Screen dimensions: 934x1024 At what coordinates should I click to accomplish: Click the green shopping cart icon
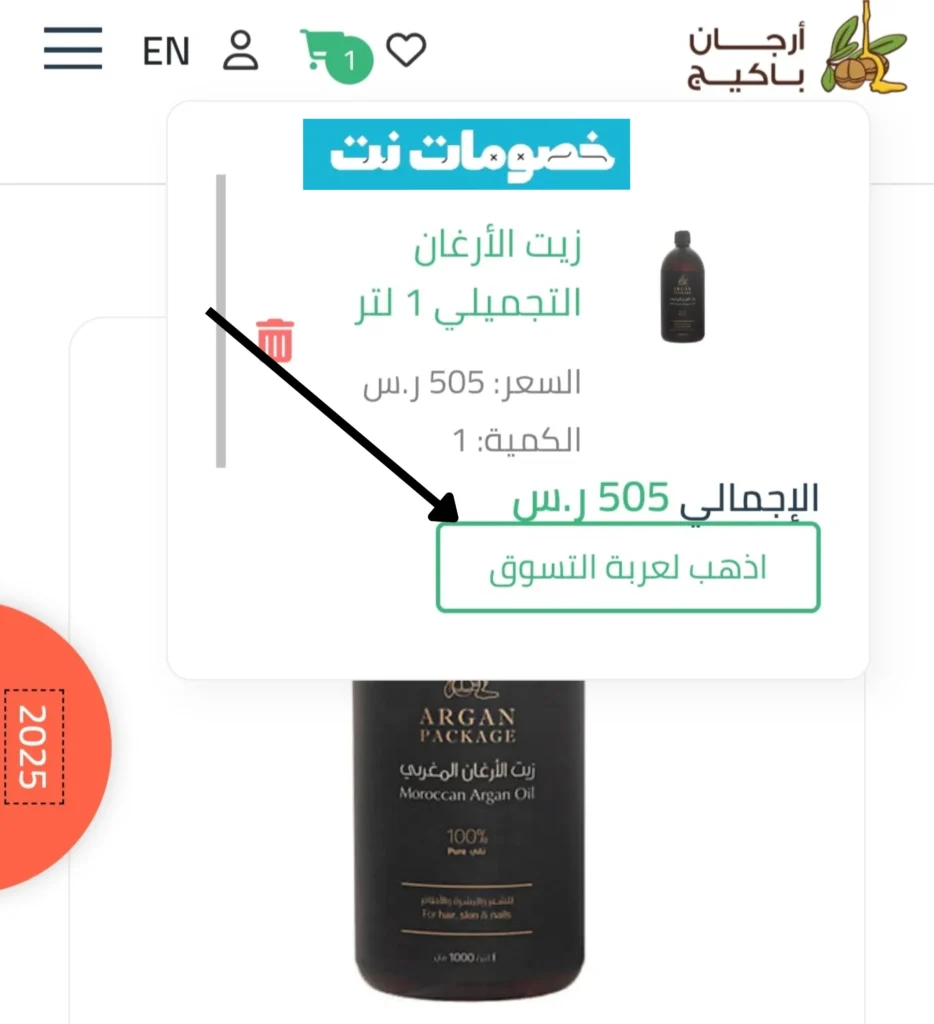click(318, 48)
